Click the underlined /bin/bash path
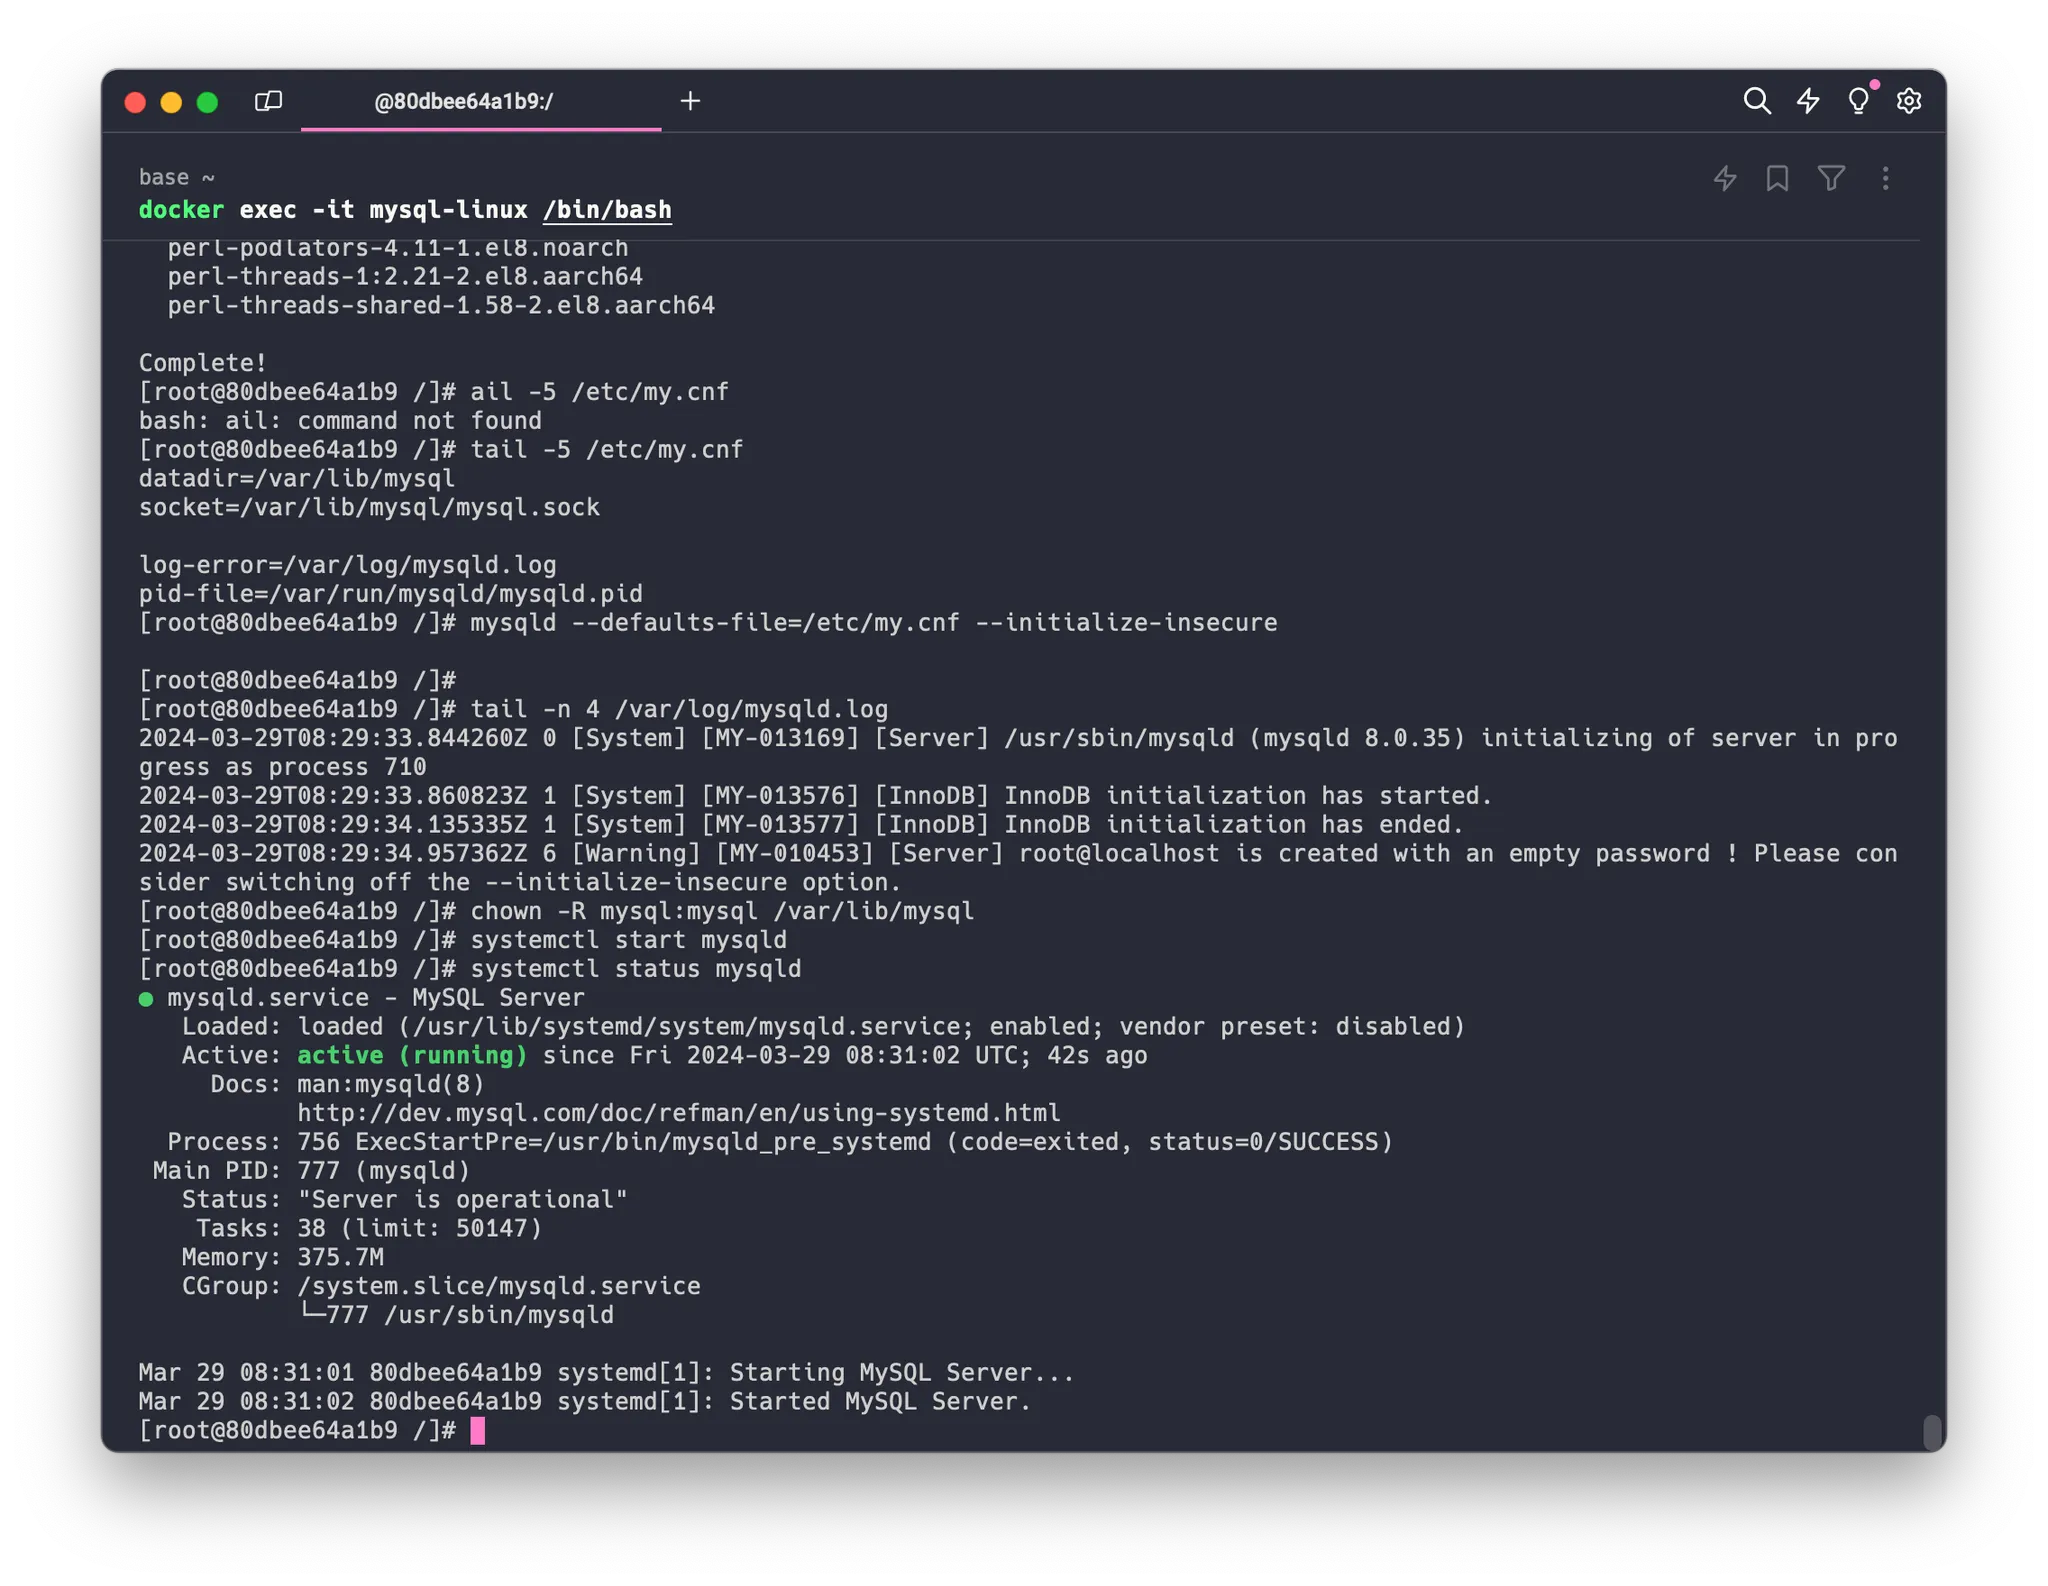 click(607, 210)
